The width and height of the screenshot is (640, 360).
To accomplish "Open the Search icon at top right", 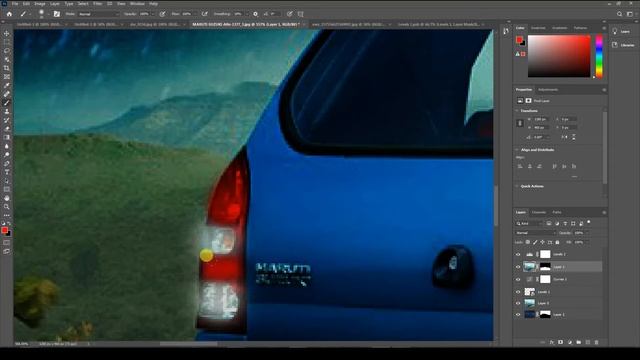I will (620, 14).
